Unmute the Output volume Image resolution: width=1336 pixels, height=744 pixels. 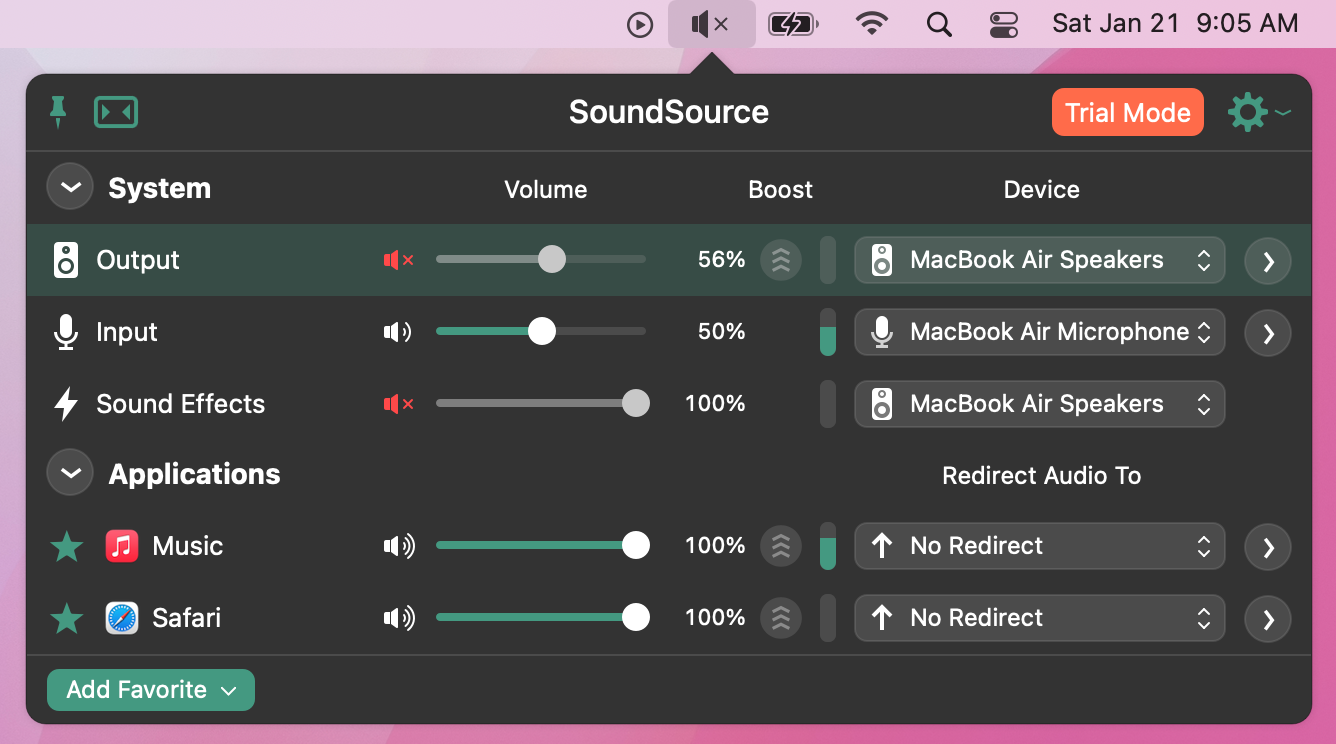tap(399, 260)
